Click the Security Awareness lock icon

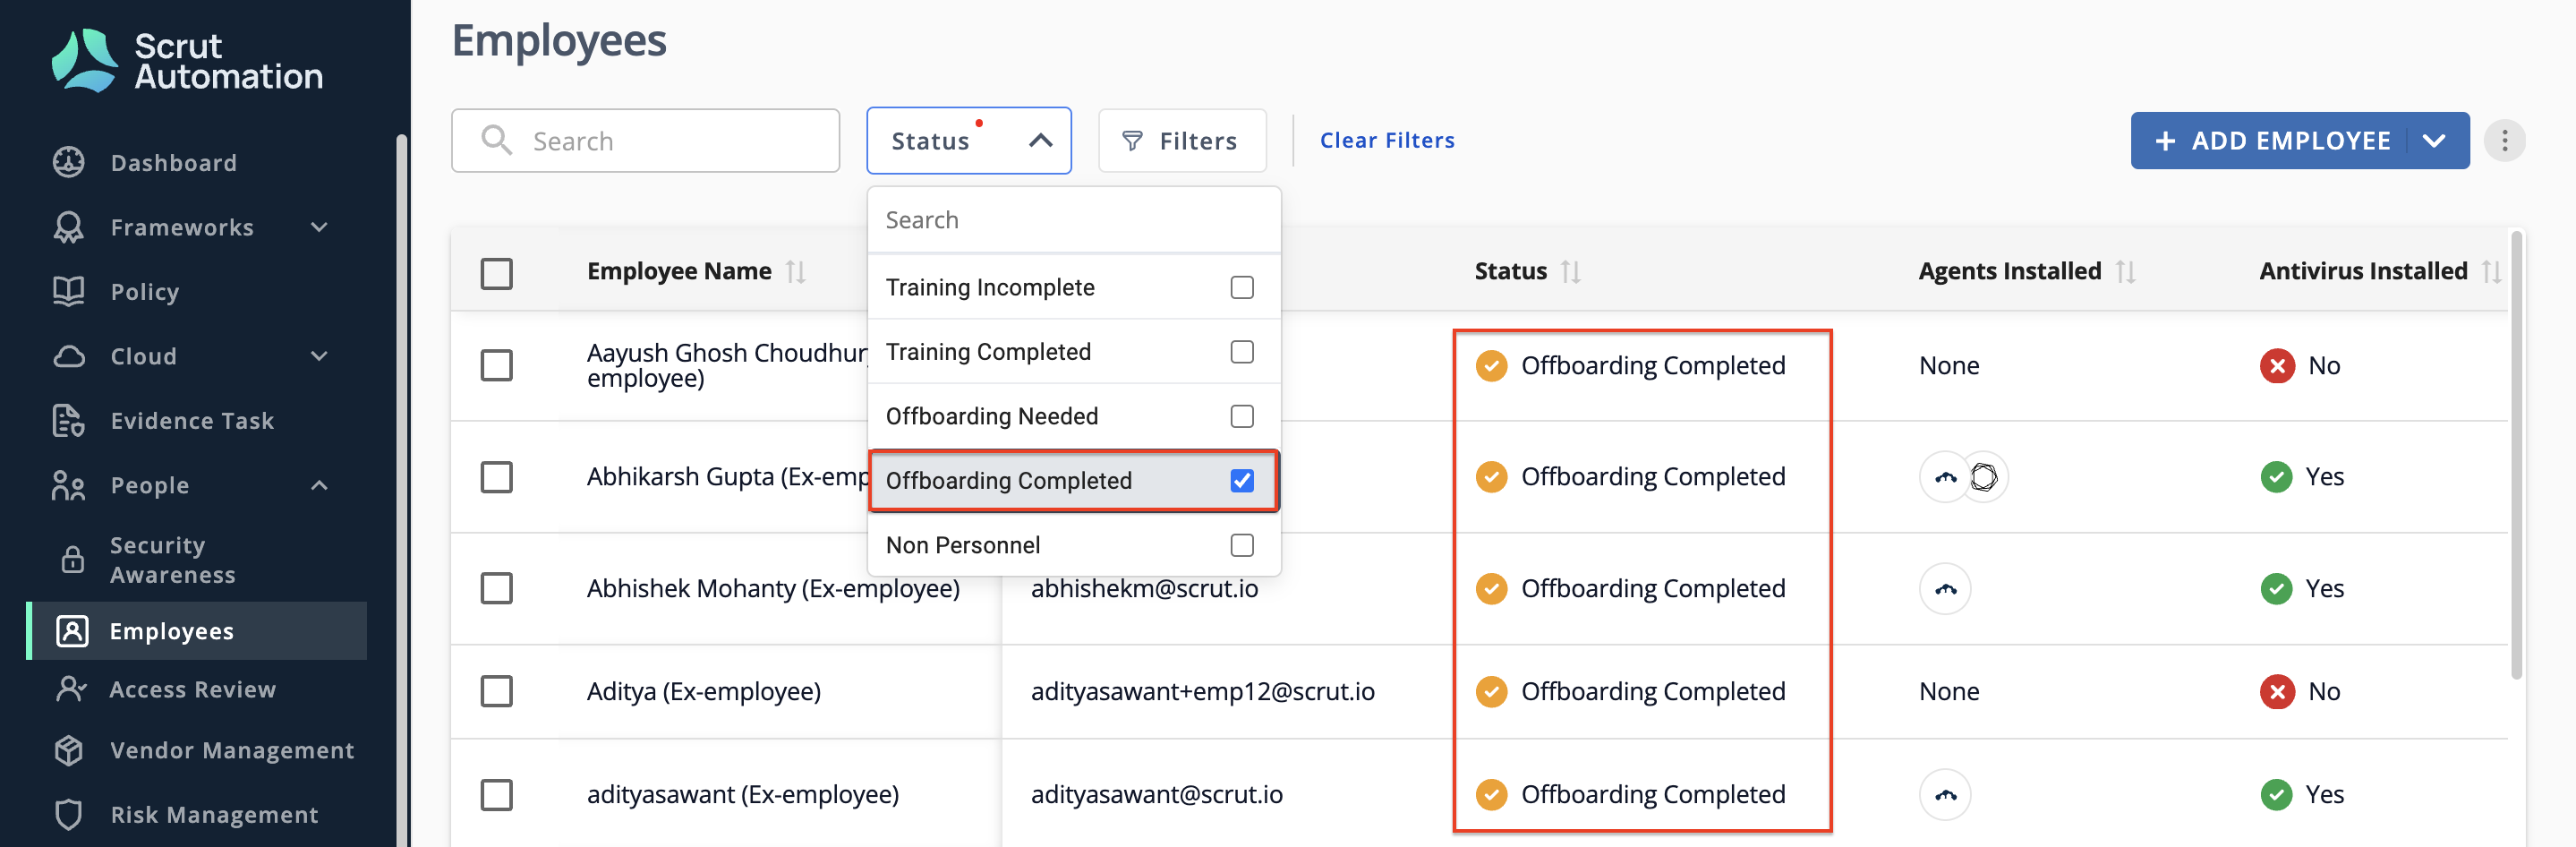coord(73,559)
